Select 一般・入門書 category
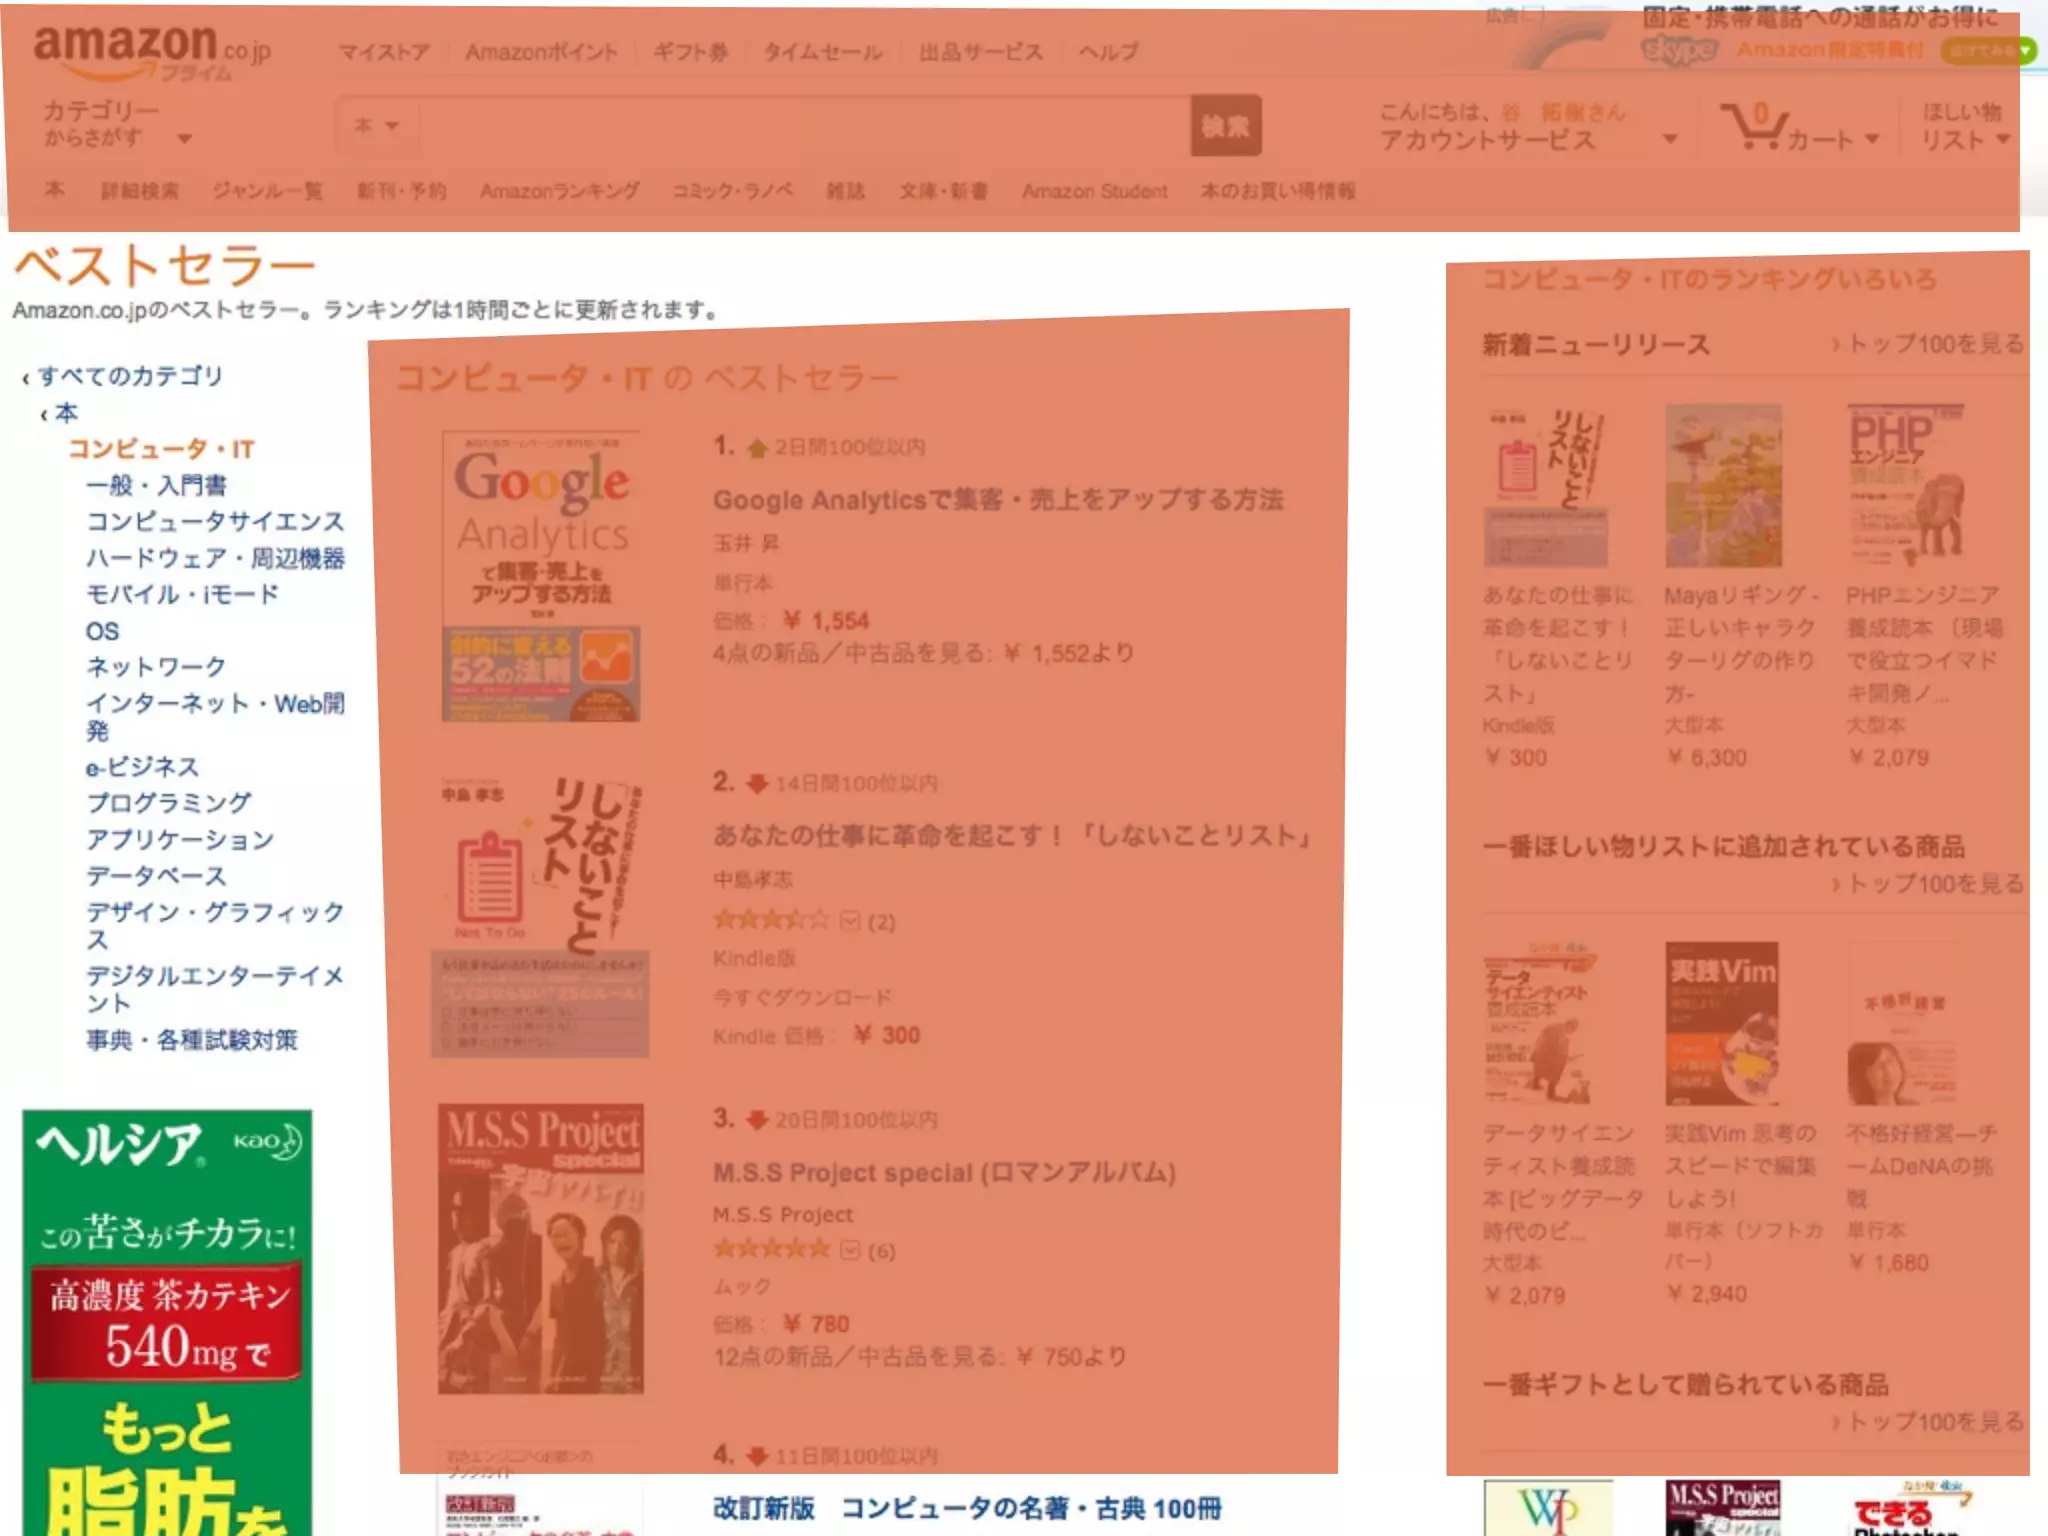Viewport: 2048px width, 1536px height. point(156,485)
